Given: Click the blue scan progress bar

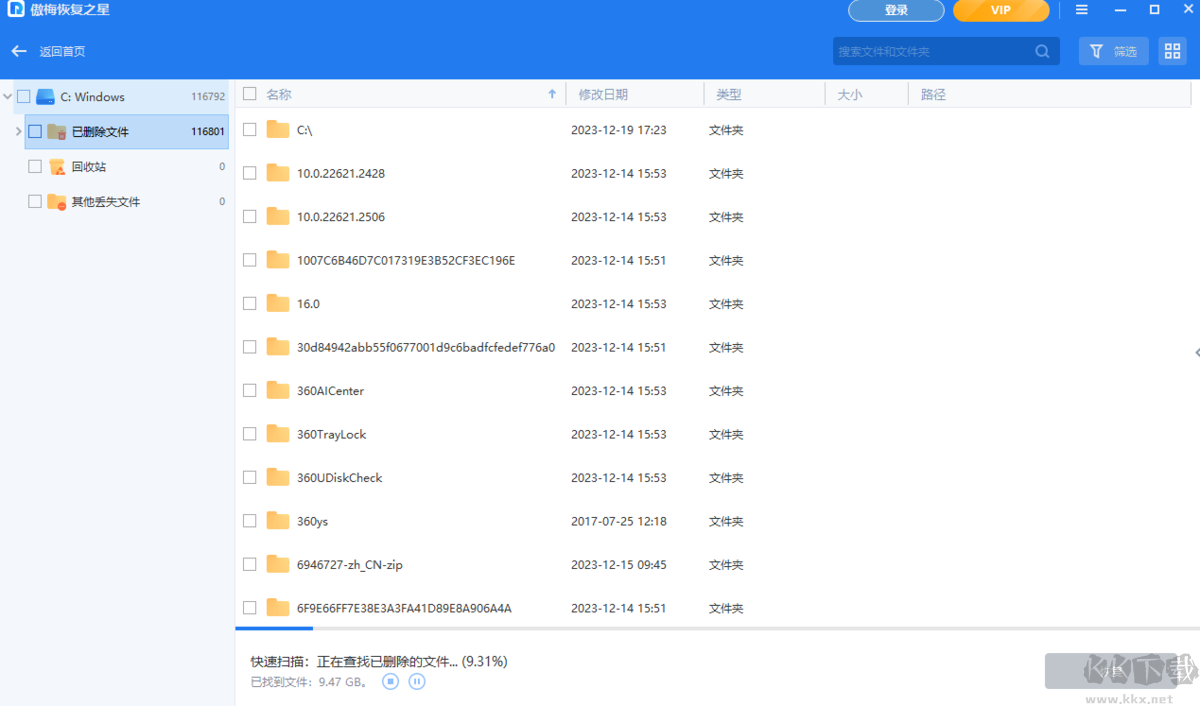Looking at the screenshot, I should pos(274,630).
